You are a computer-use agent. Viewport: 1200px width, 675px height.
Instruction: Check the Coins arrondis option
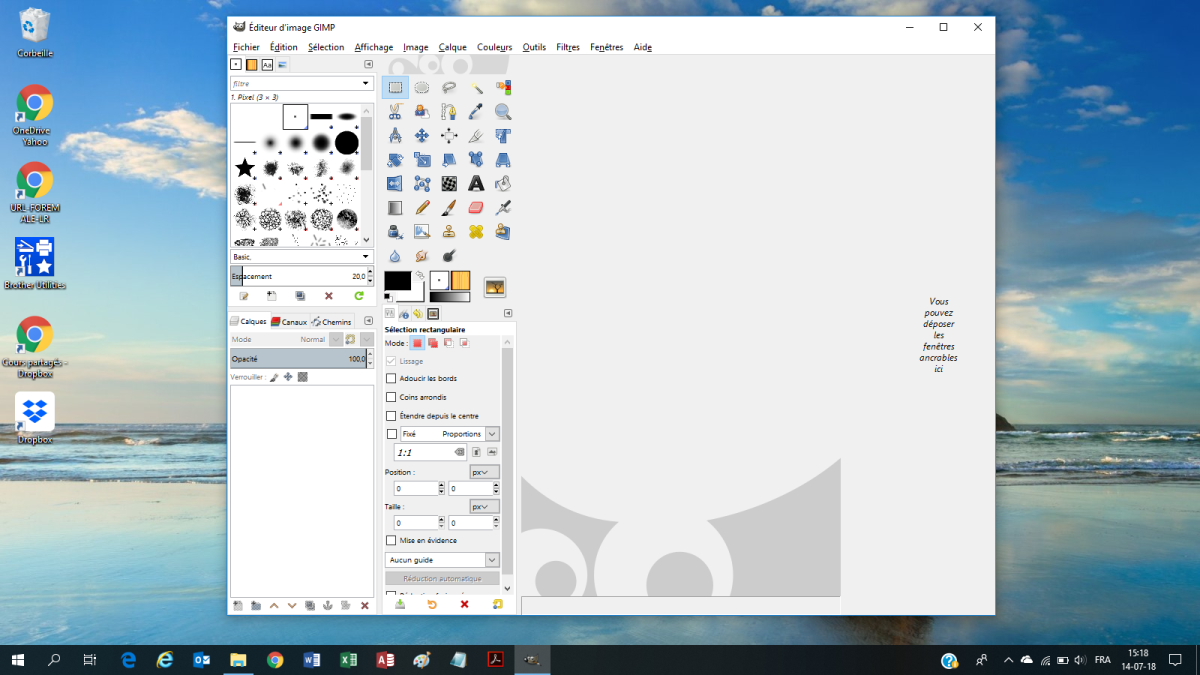click(391, 397)
